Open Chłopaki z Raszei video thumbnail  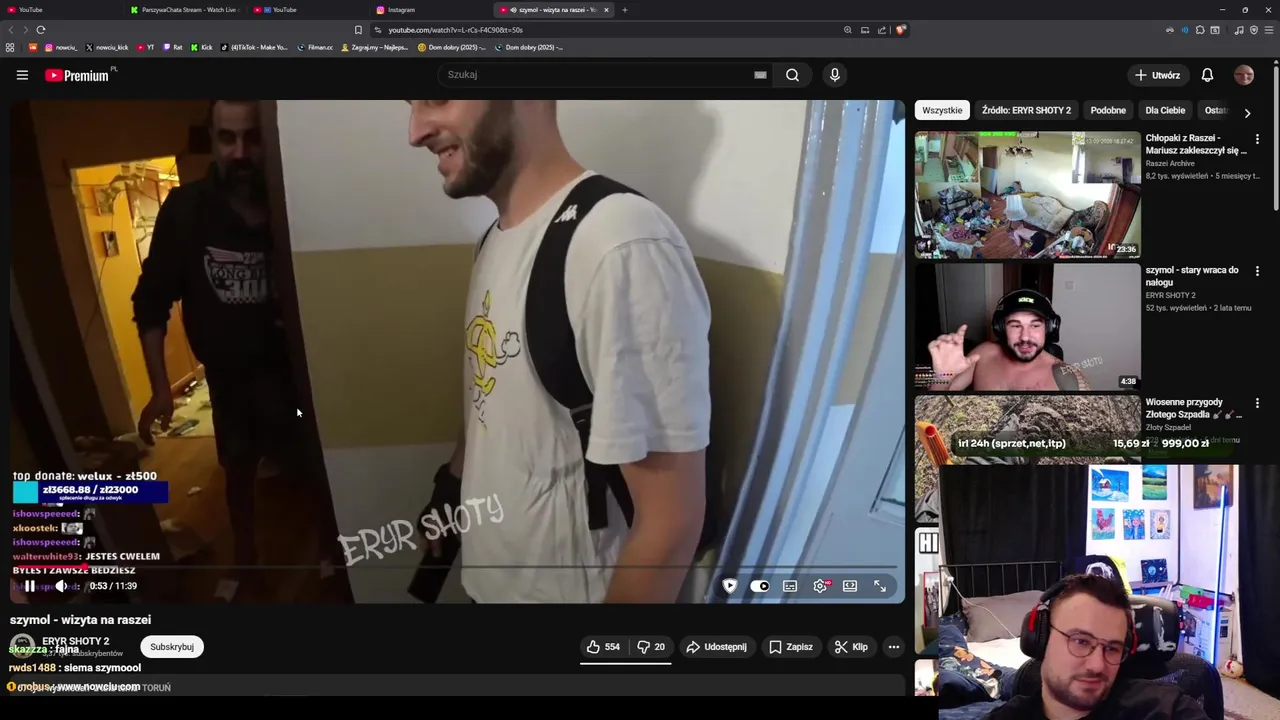[x=1027, y=194]
